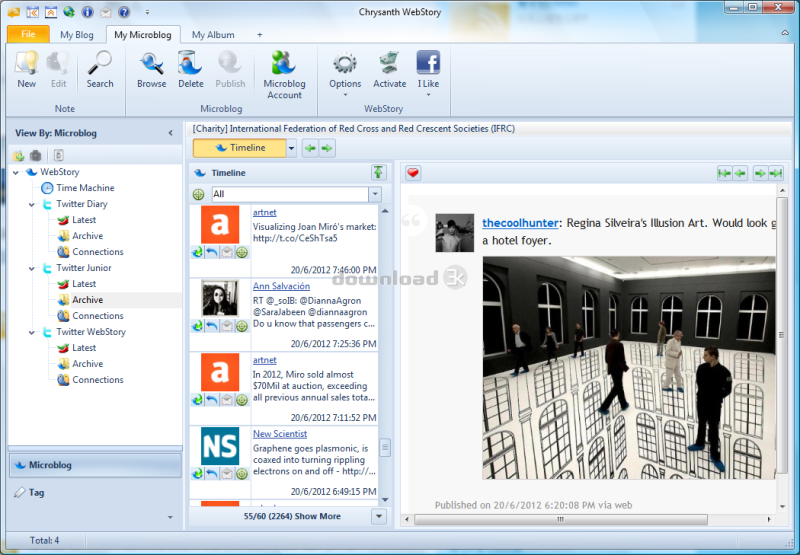Select the Facebook I Like button
800x555 pixels.
pos(428,74)
